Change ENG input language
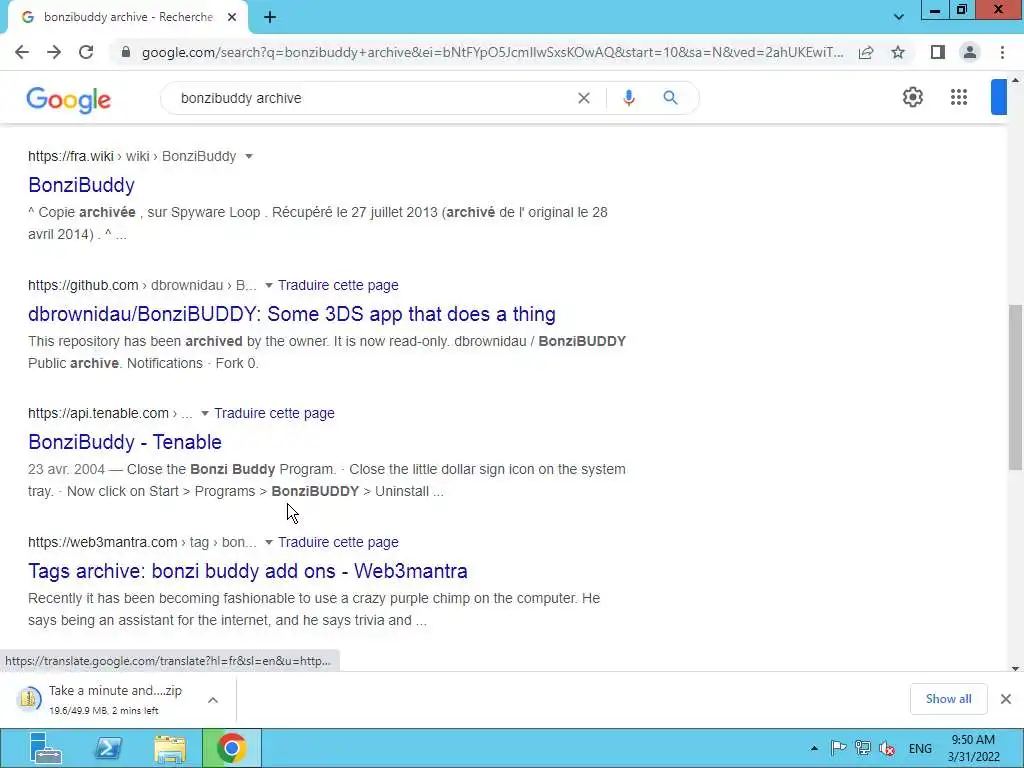The height and width of the screenshot is (768, 1024). (x=920, y=748)
